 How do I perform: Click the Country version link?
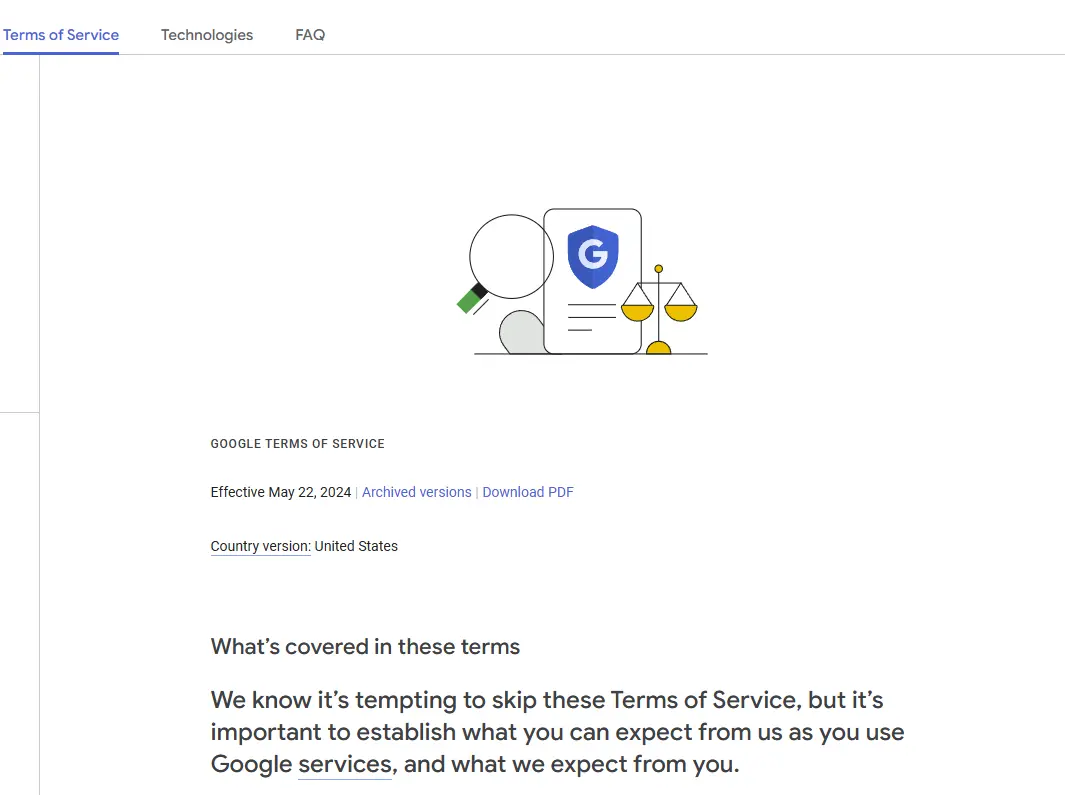coord(260,546)
